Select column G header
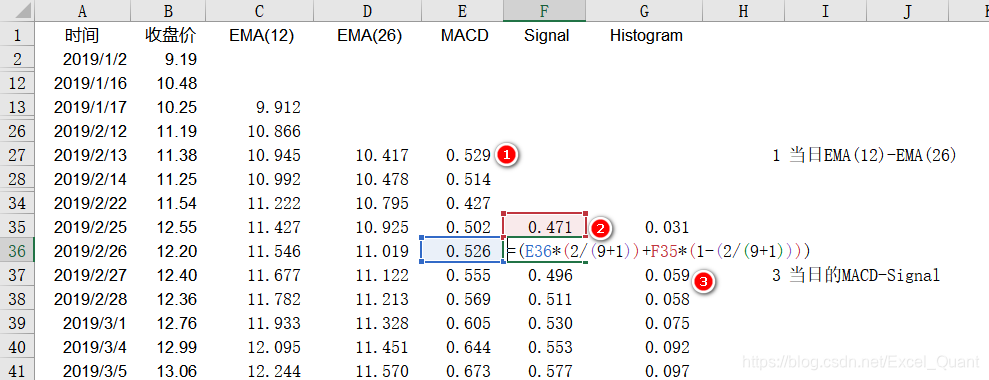Image resolution: width=989 pixels, height=380 pixels. point(644,11)
